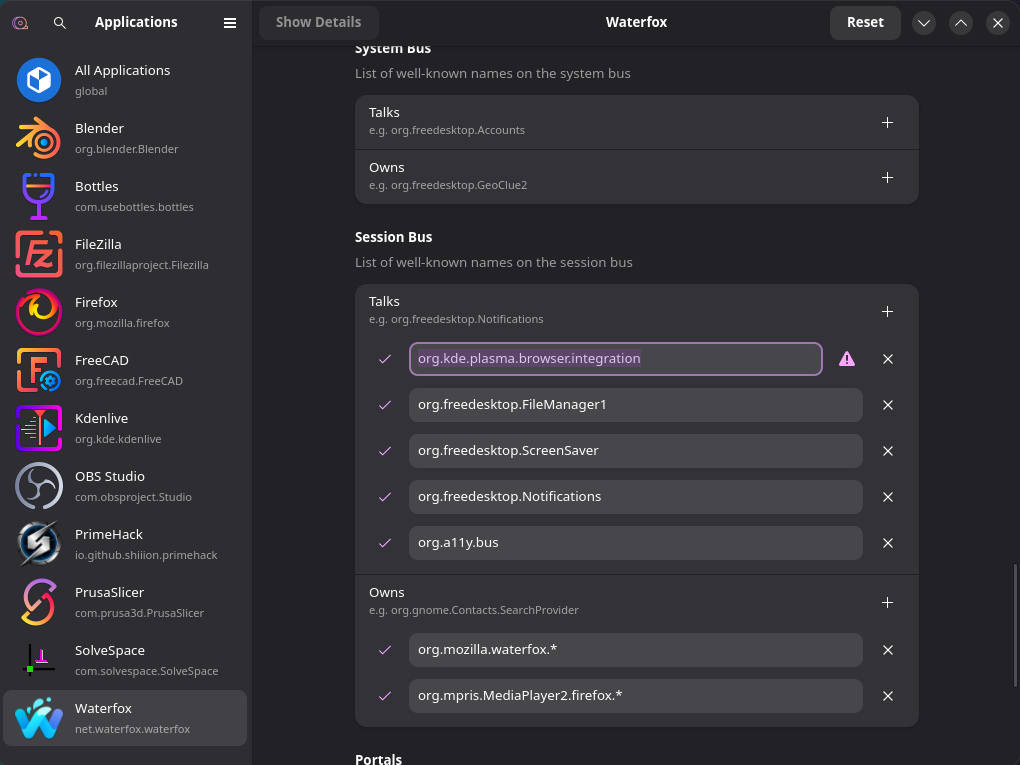1020x765 pixels.
Task: Select SolveSpace in the application list
Action: click(x=125, y=660)
